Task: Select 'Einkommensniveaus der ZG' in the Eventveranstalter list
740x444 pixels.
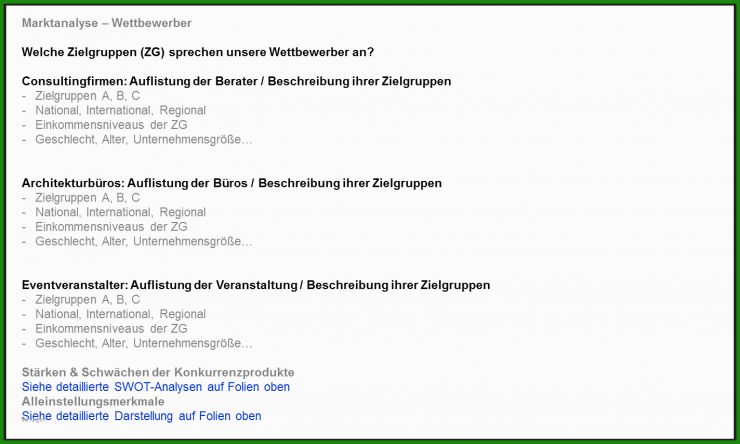Action: (111, 329)
